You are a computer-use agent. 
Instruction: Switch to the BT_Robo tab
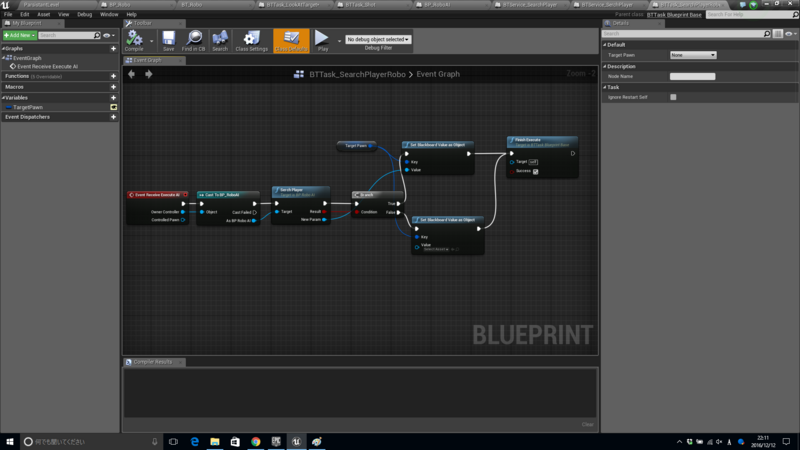coord(191,5)
